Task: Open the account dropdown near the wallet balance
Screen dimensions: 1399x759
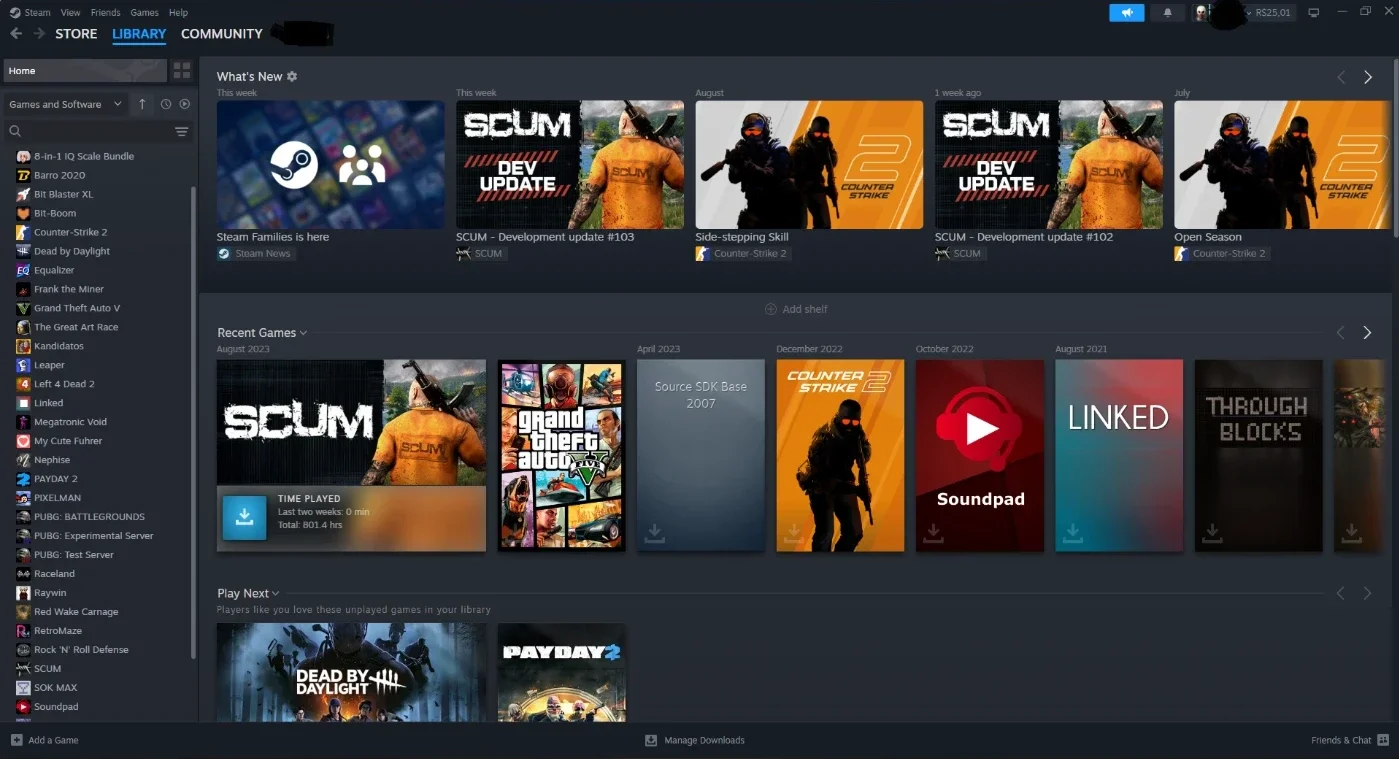Action: (x=1250, y=13)
